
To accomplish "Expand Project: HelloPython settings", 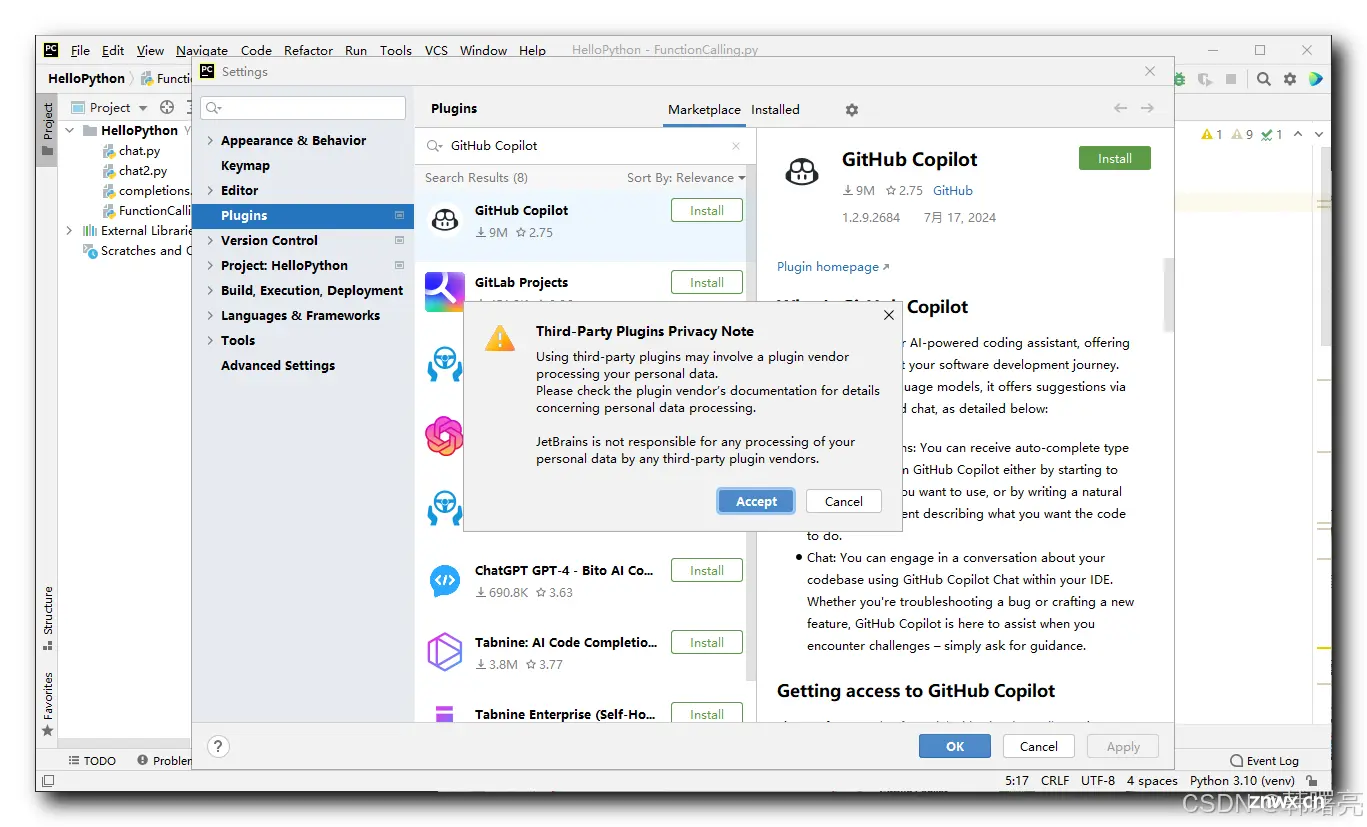I will (x=210, y=266).
